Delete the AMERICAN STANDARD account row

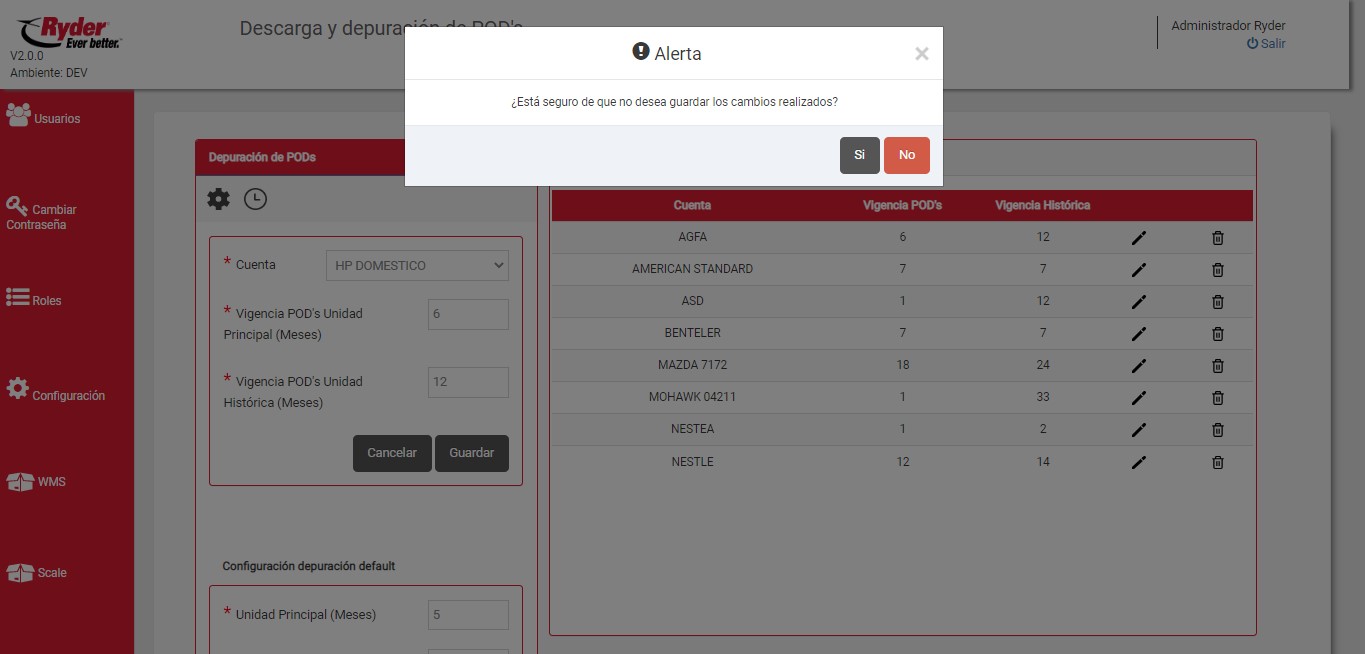pyautogui.click(x=1217, y=270)
